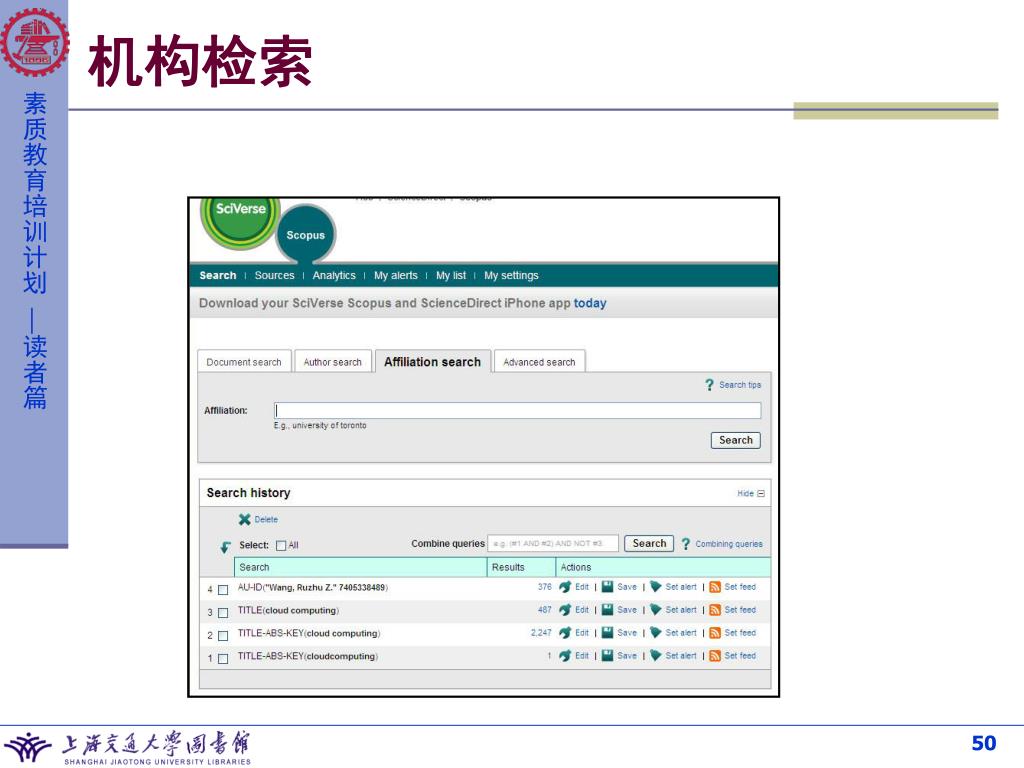Open the Sources menu item
This screenshot has height=768, width=1024.
(x=274, y=275)
